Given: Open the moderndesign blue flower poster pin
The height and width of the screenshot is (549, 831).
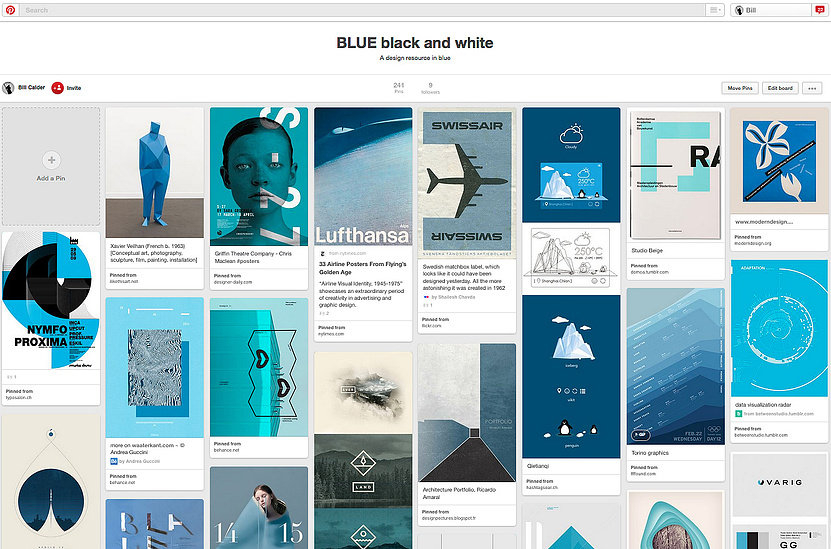Looking at the screenshot, I should click(779, 161).
